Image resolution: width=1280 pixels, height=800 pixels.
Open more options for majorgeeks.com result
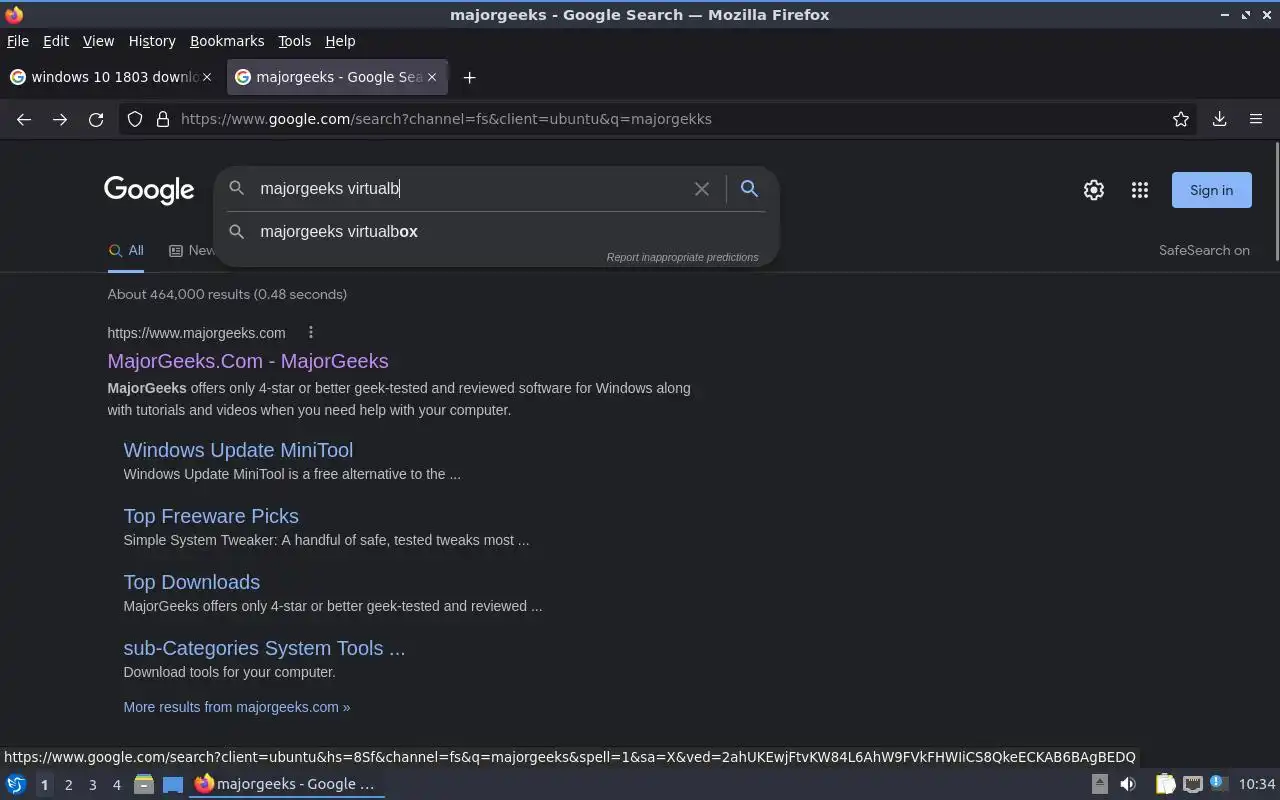[x=311, y=332]
